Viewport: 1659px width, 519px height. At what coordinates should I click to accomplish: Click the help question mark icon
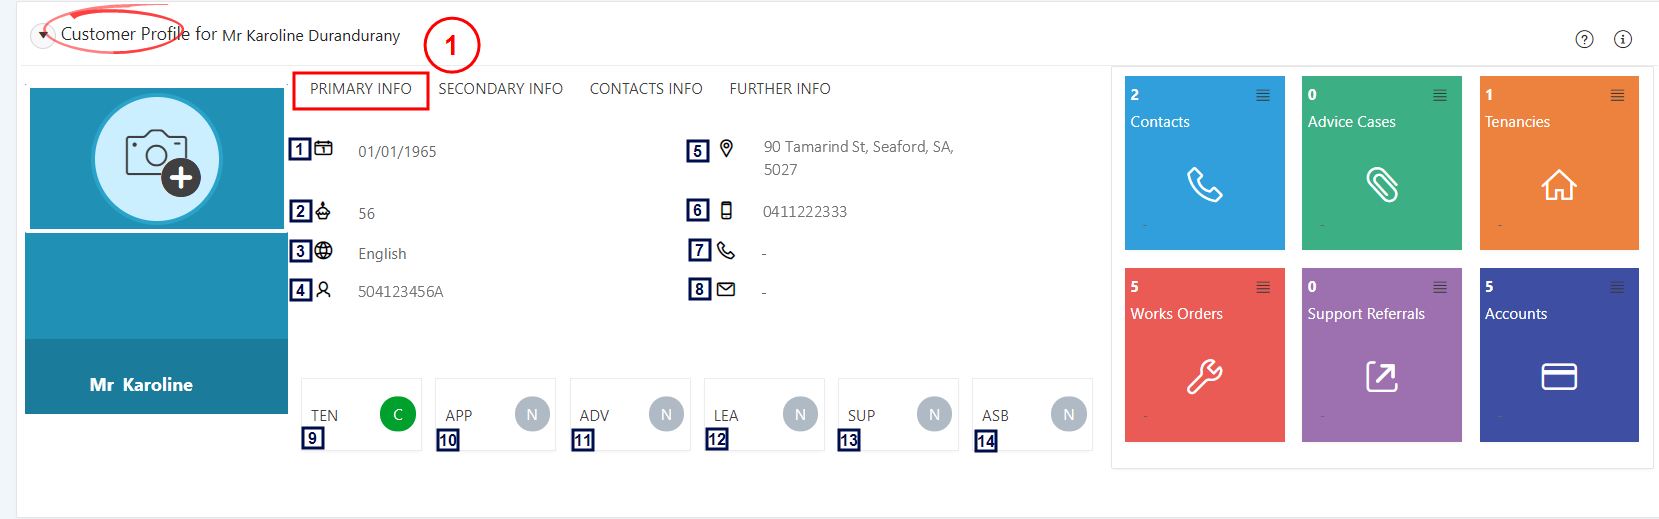click(1584, 39)
